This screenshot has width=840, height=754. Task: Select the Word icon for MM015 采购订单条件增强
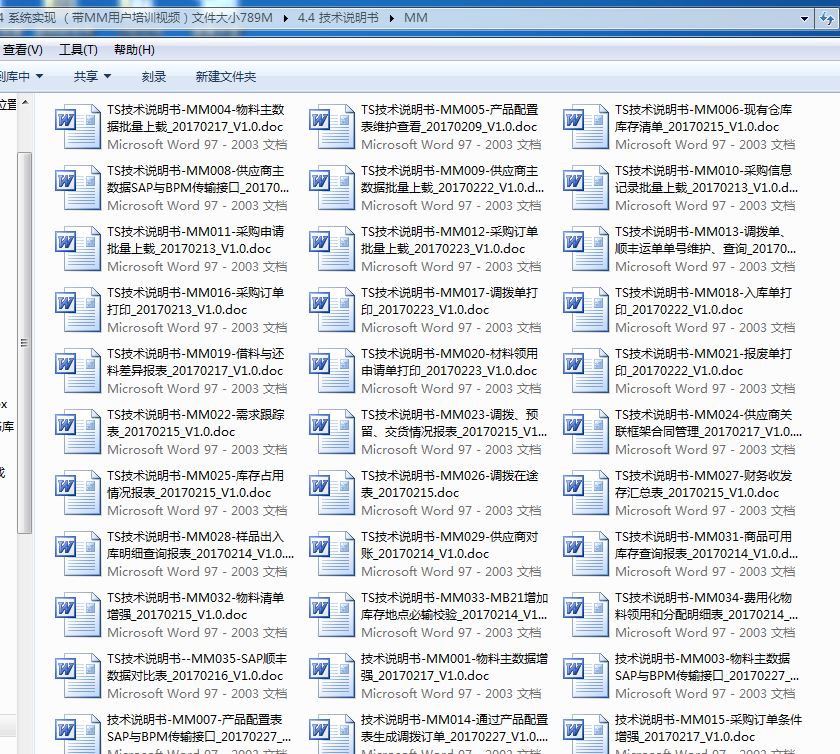586,734
